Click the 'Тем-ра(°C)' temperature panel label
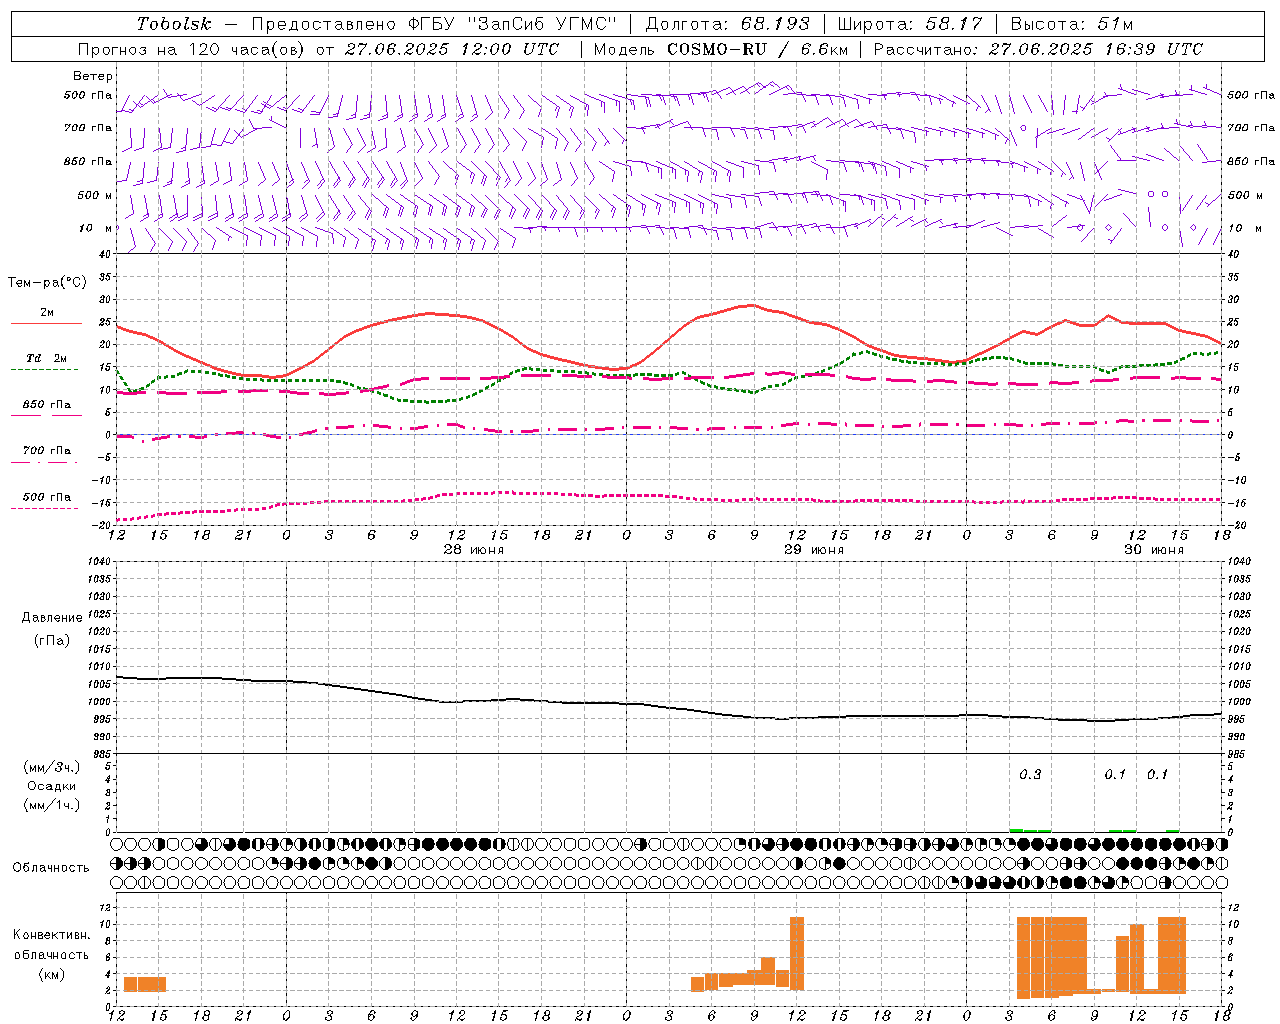This screenshot has height=1024, width=1280. (x=47, y=283)
